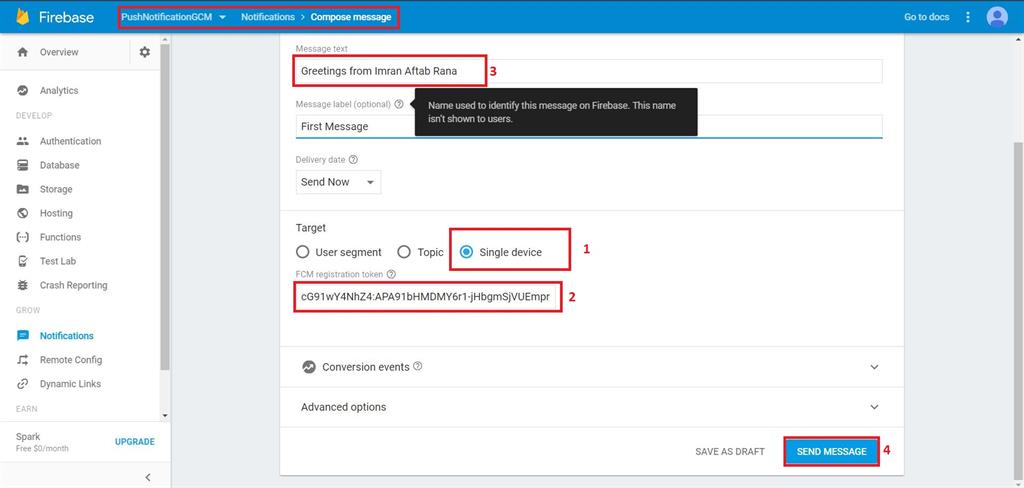Click the sidebar scrollbar down arrow
The height and width of the screenshot is (488, 1024).
click(x=165, y=415)
